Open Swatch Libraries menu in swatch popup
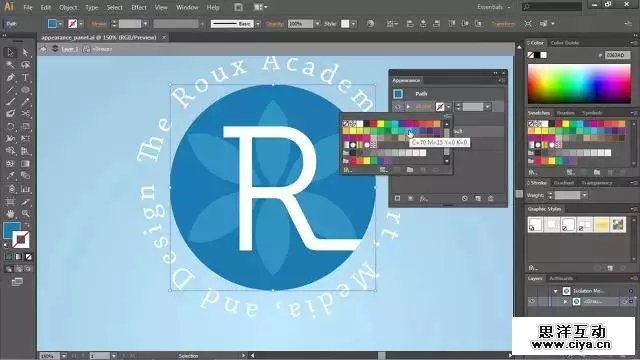Image resolution: width=640 pixels, height=360 pixels. pos(347,170)
